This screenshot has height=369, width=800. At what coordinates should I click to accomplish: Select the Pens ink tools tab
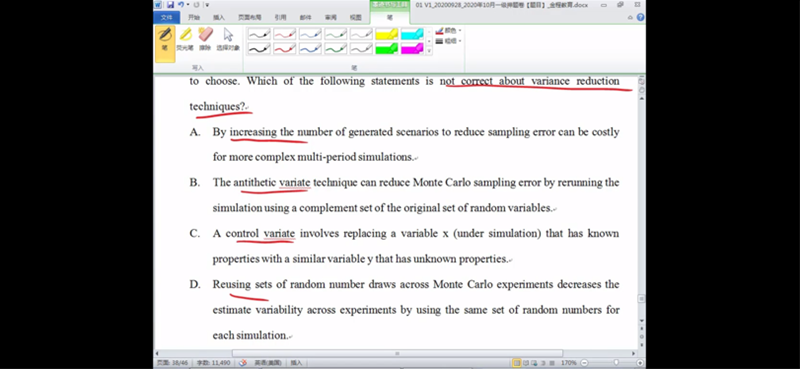click(x=390, y=17)
